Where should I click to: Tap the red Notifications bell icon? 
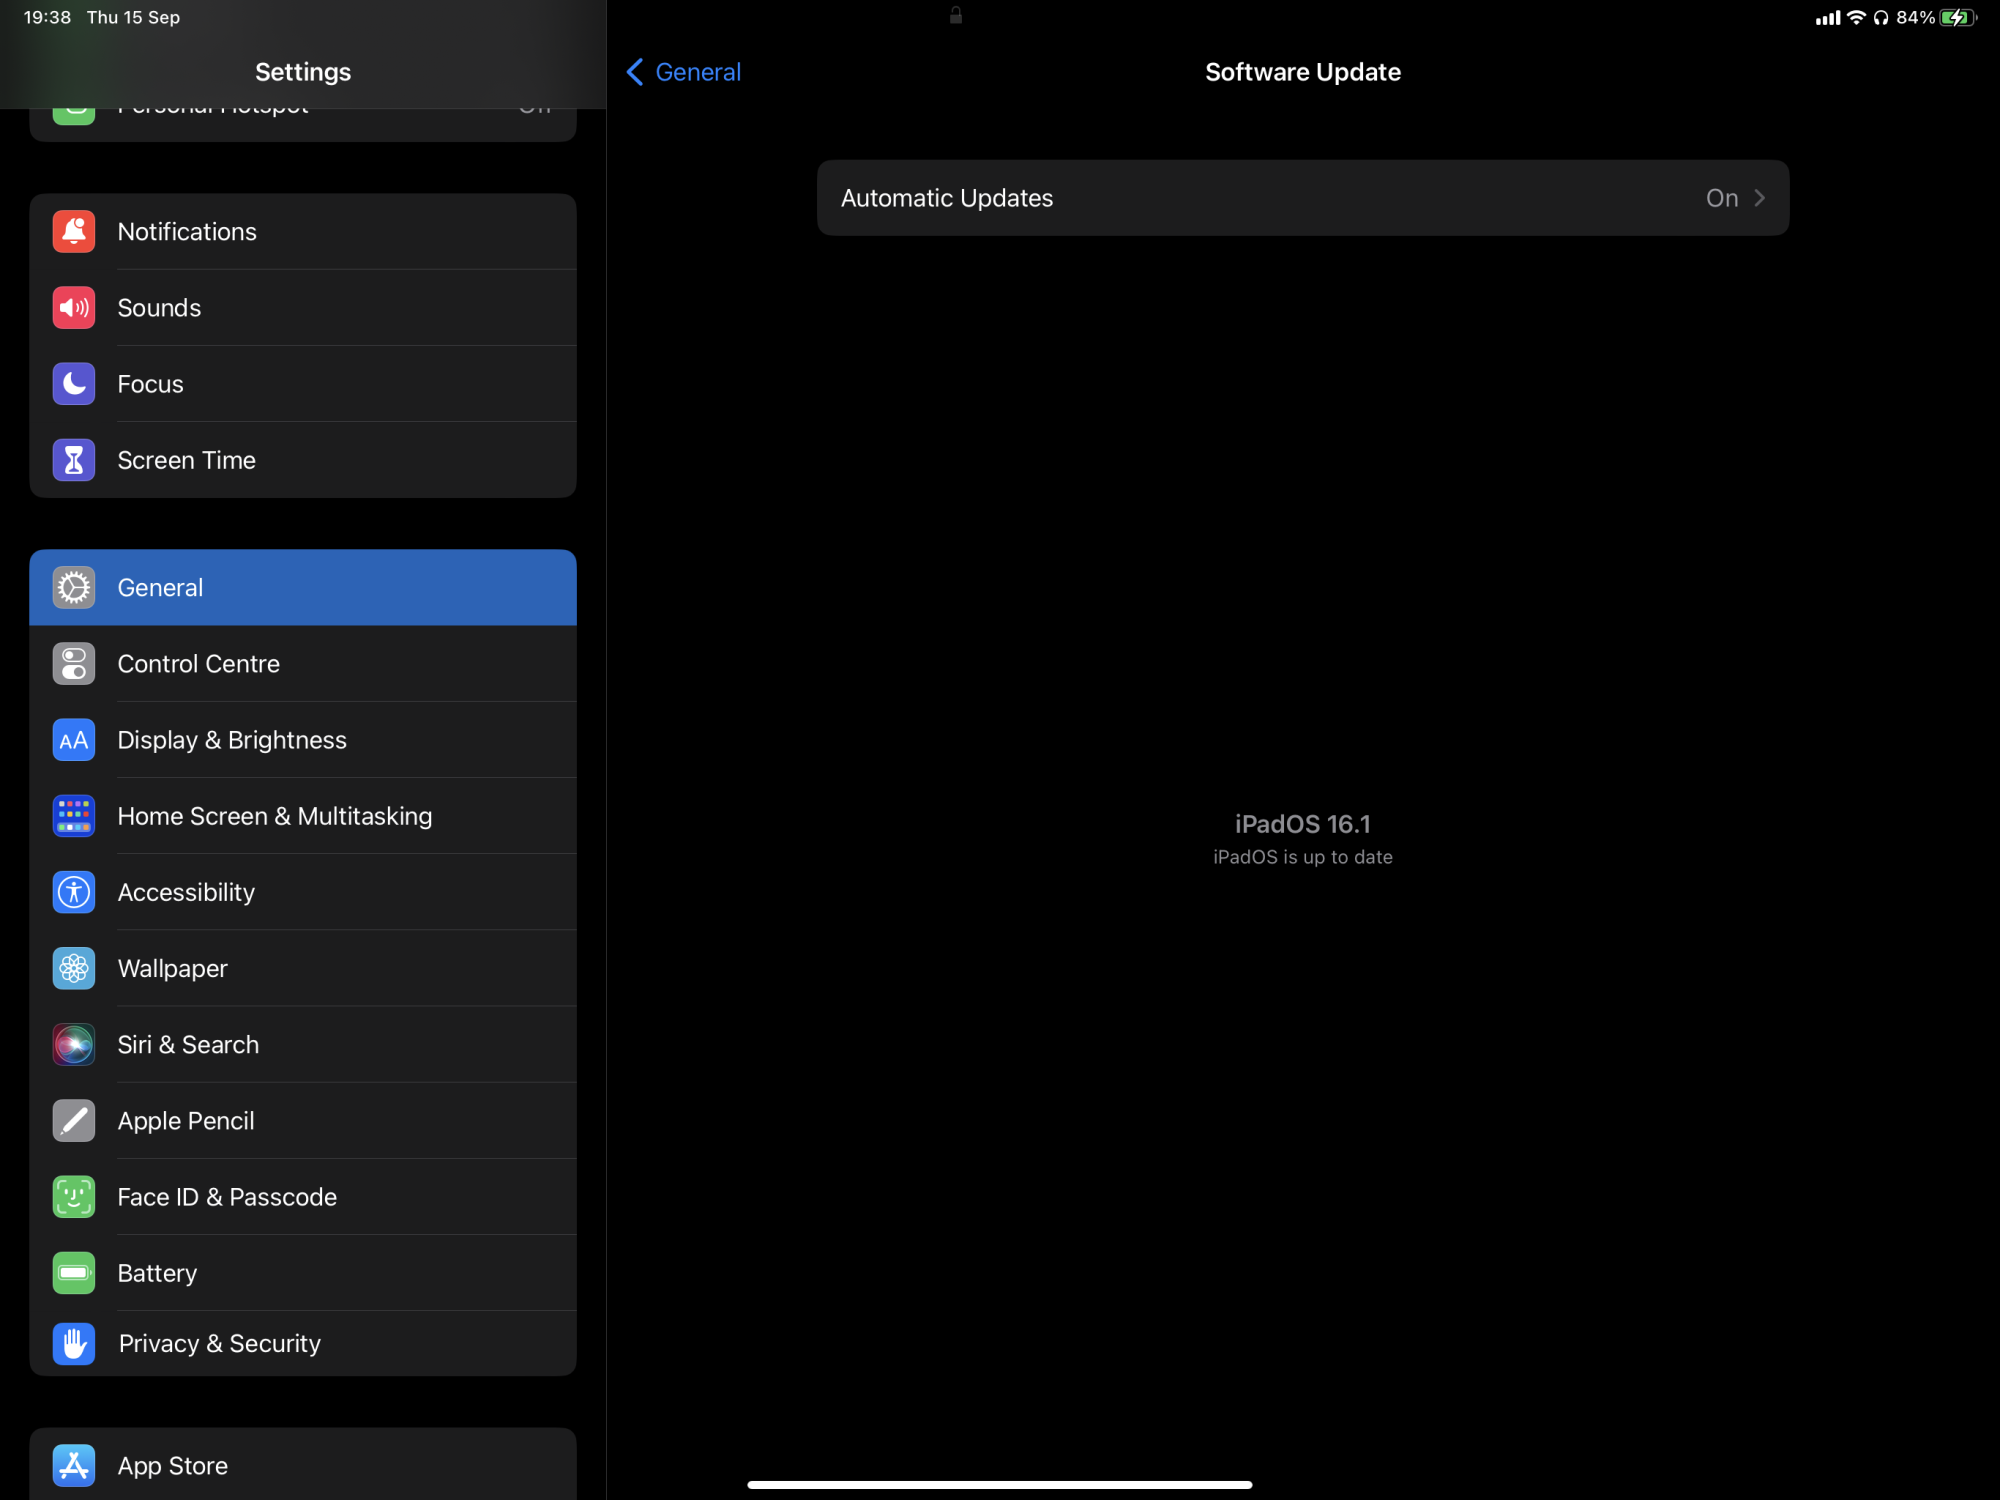point(74,232)
